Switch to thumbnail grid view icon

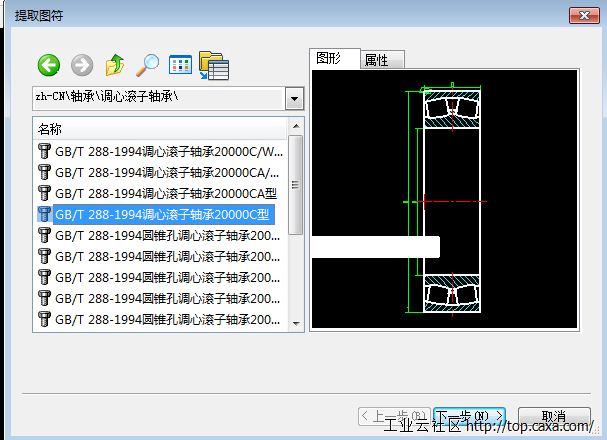180,65
